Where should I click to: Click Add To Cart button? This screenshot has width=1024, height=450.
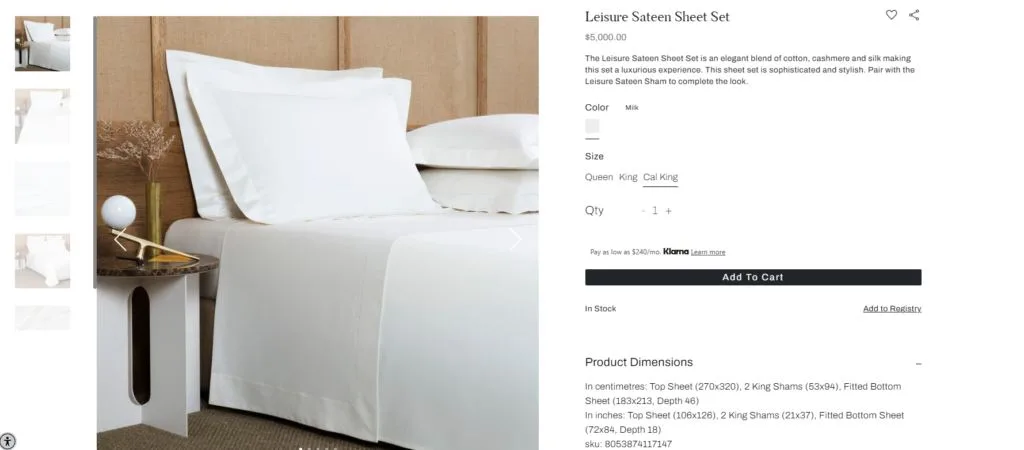753,277
